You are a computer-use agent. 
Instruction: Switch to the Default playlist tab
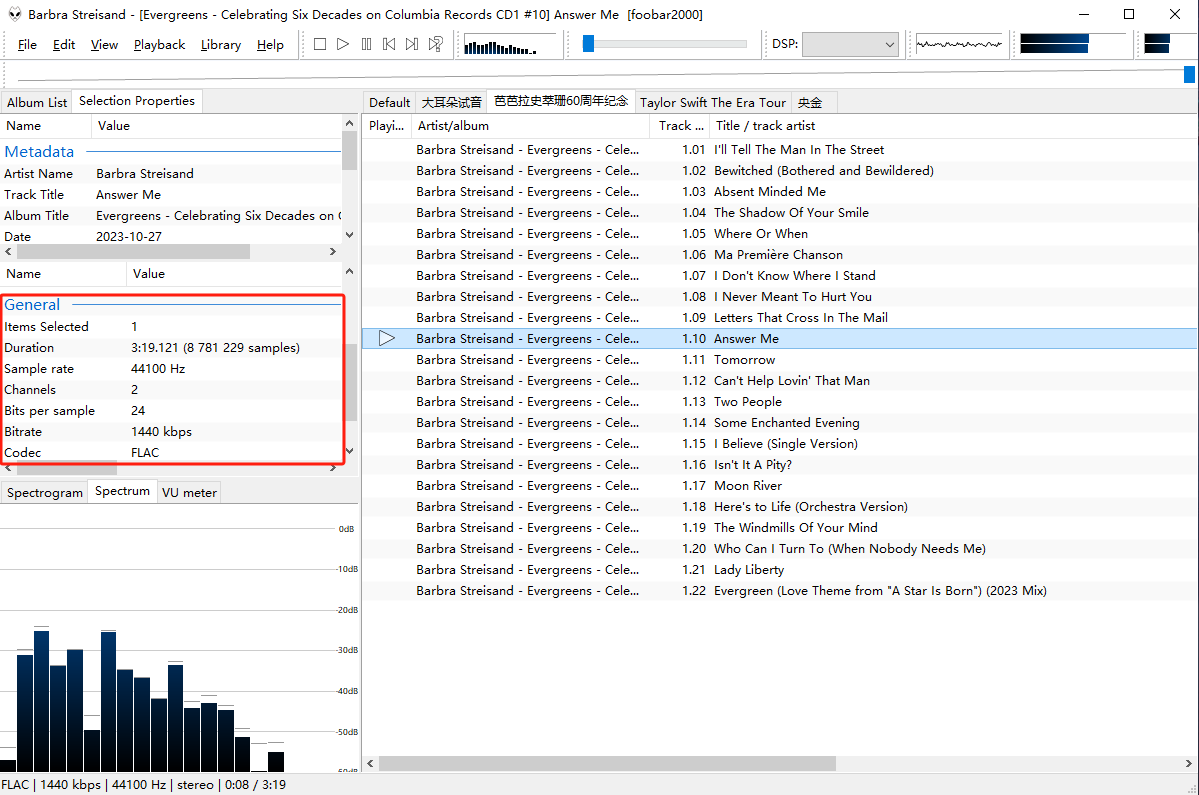pos(389,102)
